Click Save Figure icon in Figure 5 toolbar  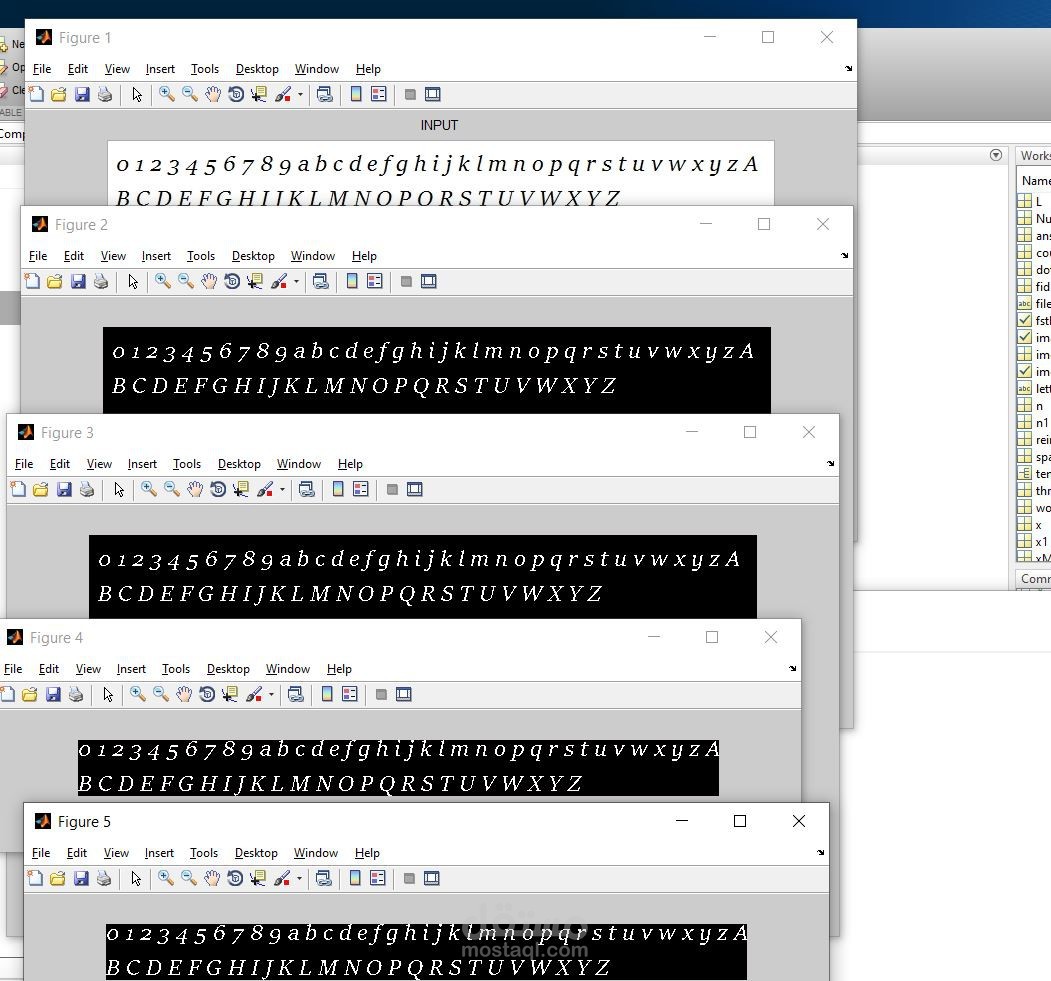coord(82,879)
